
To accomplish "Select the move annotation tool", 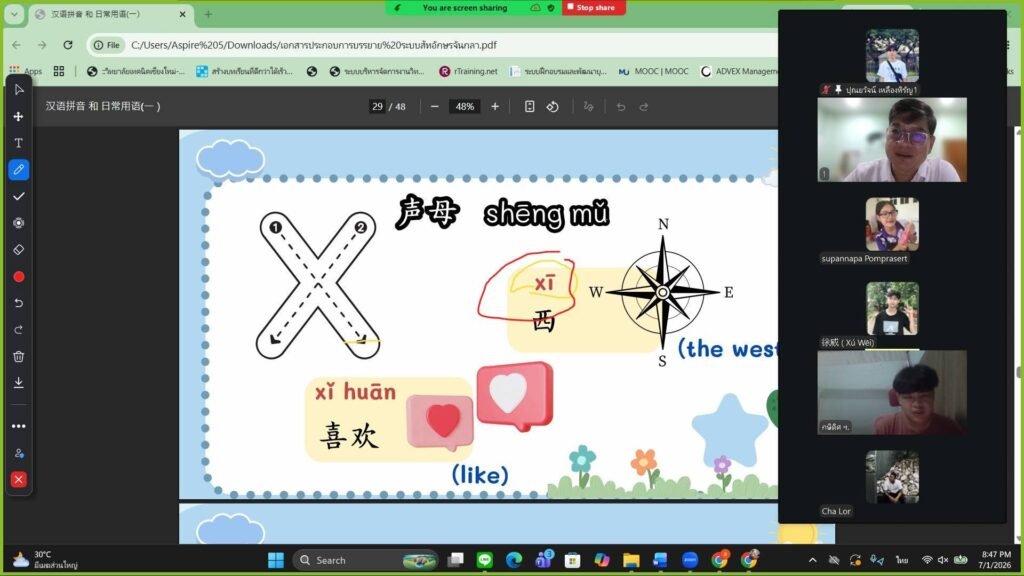I will 18,116.
